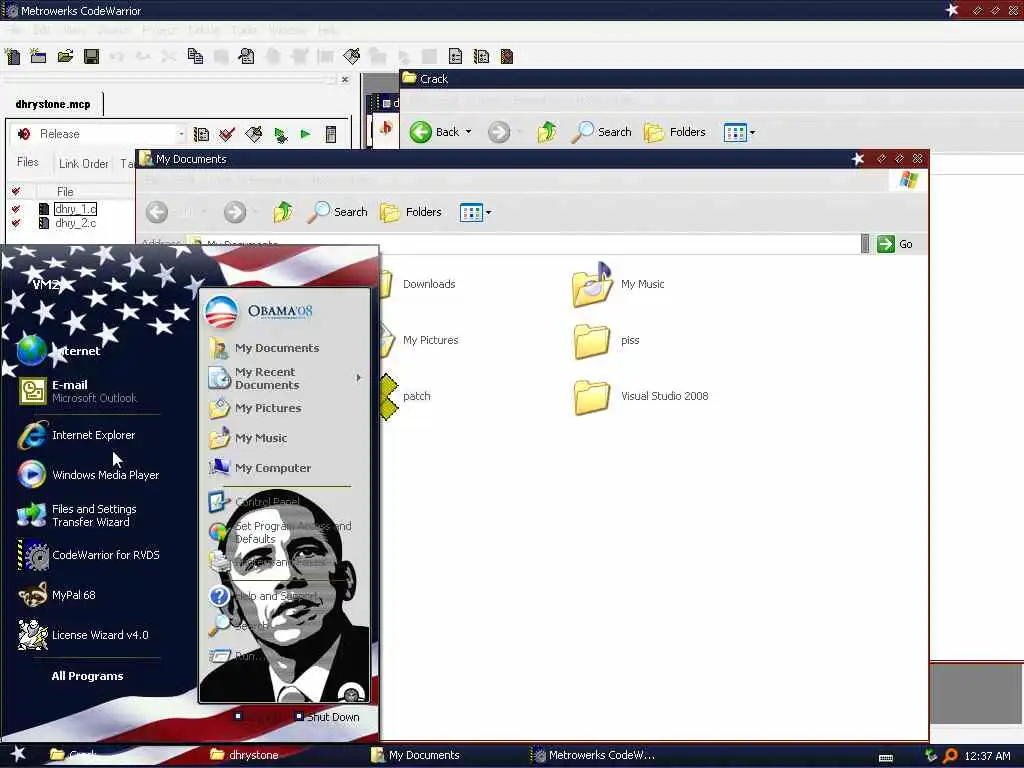Click Search button in Crack window toolbar
This screenshot has width=1024, height=768.
[601, 132]
